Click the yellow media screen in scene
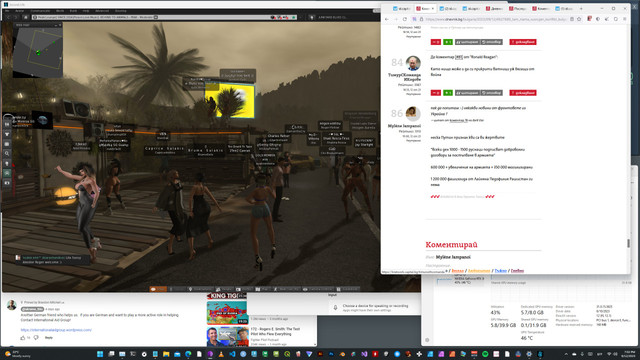640x360 pixels. tap(230, 101)
